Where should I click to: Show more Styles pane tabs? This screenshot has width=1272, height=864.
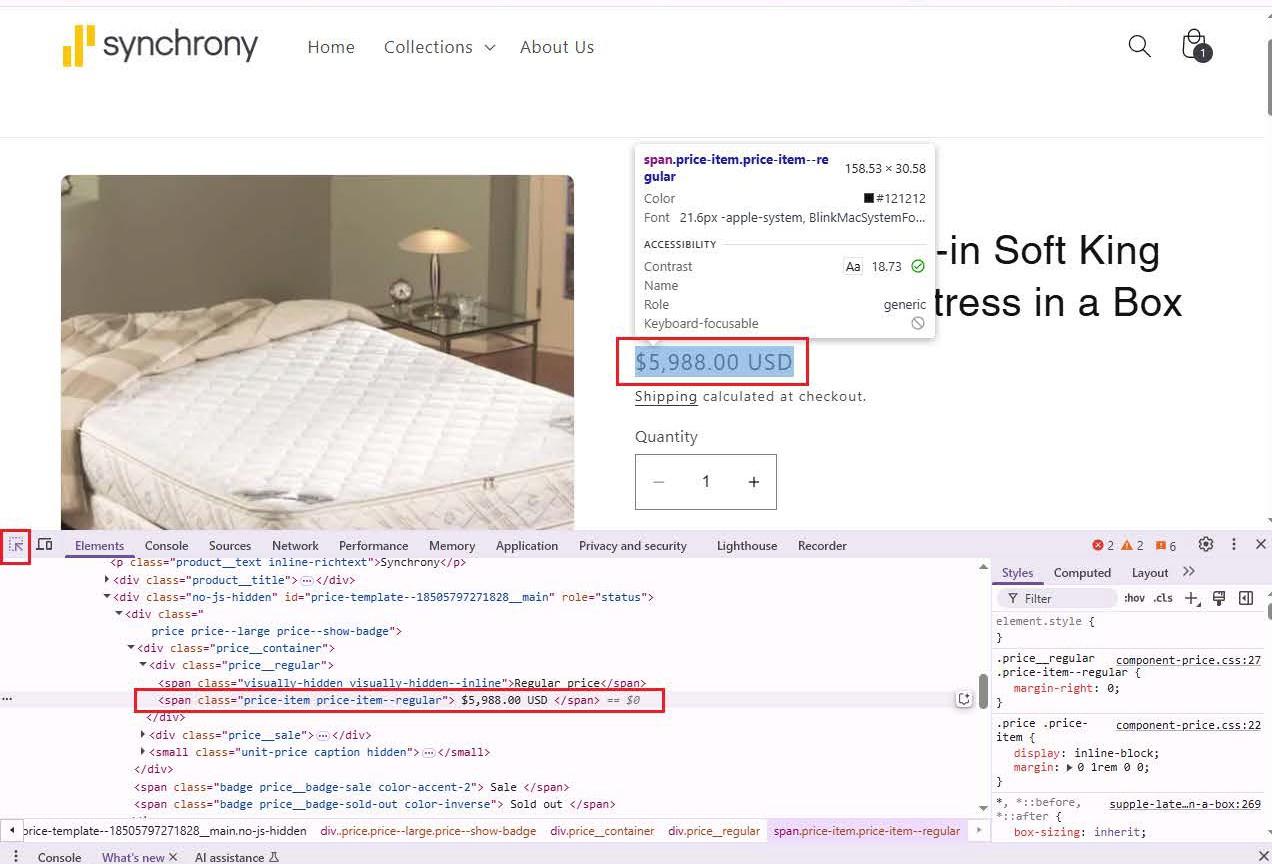coord(1188,572)
